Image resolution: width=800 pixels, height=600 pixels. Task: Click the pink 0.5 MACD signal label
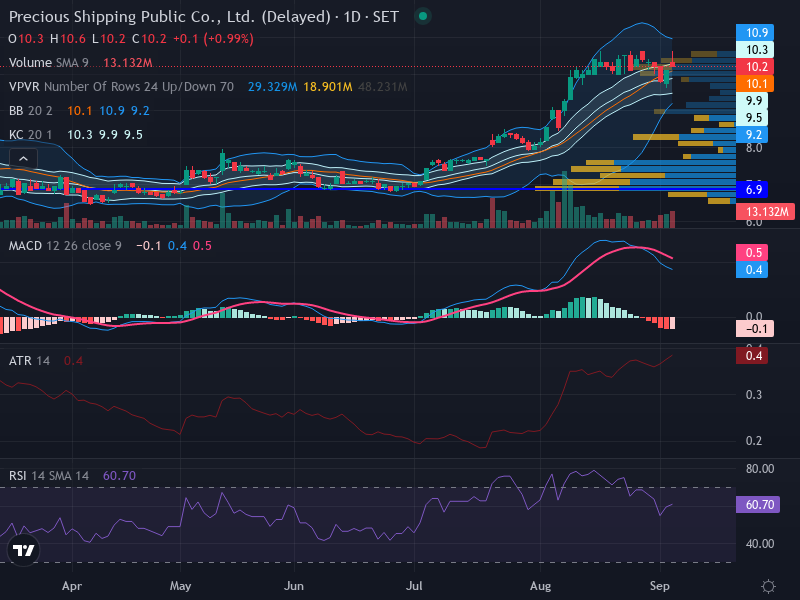click(752, 253)
